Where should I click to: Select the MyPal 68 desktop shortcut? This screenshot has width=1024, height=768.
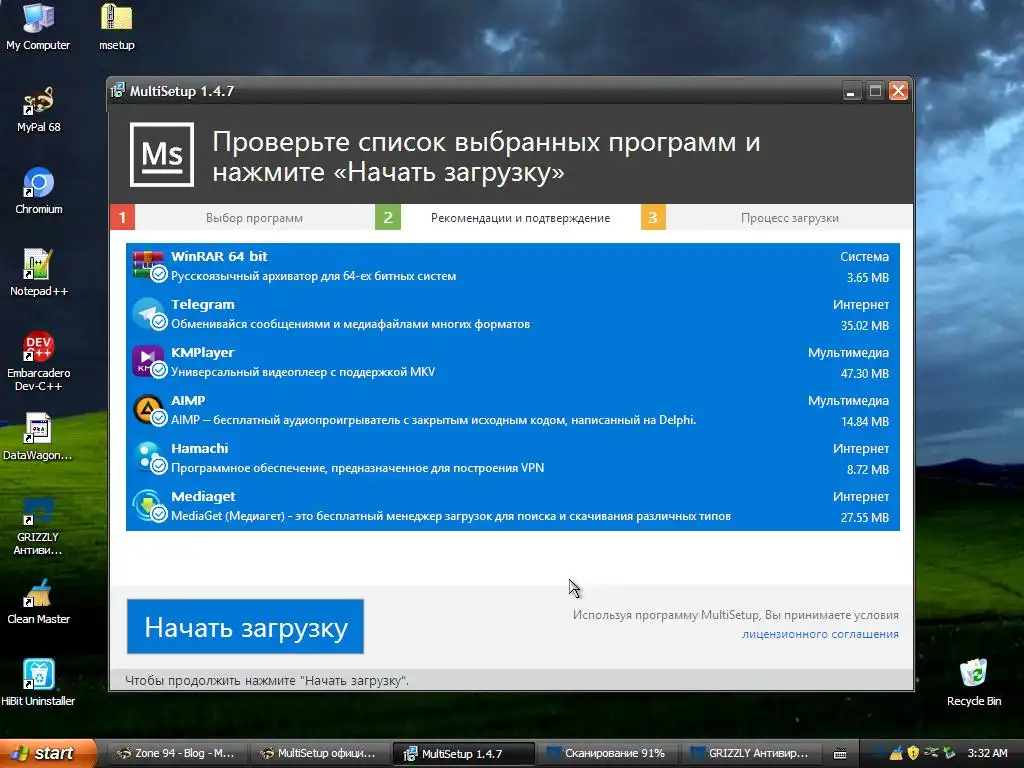[38, 110]
